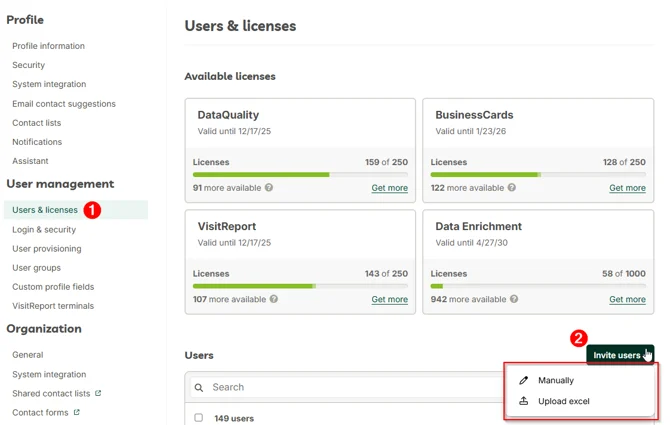Click Get more for Data Enrichment licenses
The image size is (670, 425).
pos(627,299)
